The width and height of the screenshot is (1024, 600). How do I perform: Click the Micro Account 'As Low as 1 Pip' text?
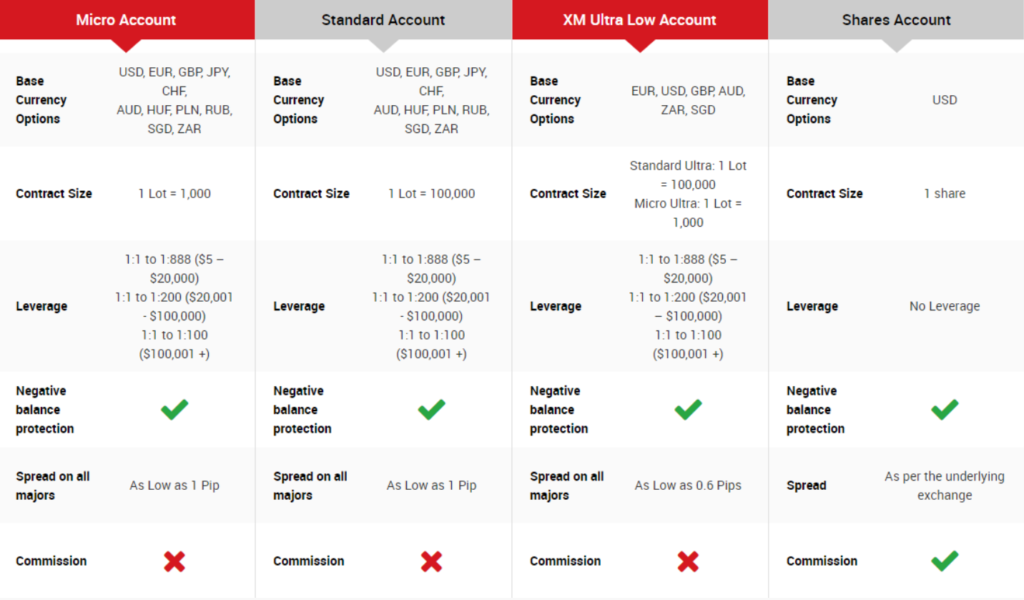click(175, 485)
